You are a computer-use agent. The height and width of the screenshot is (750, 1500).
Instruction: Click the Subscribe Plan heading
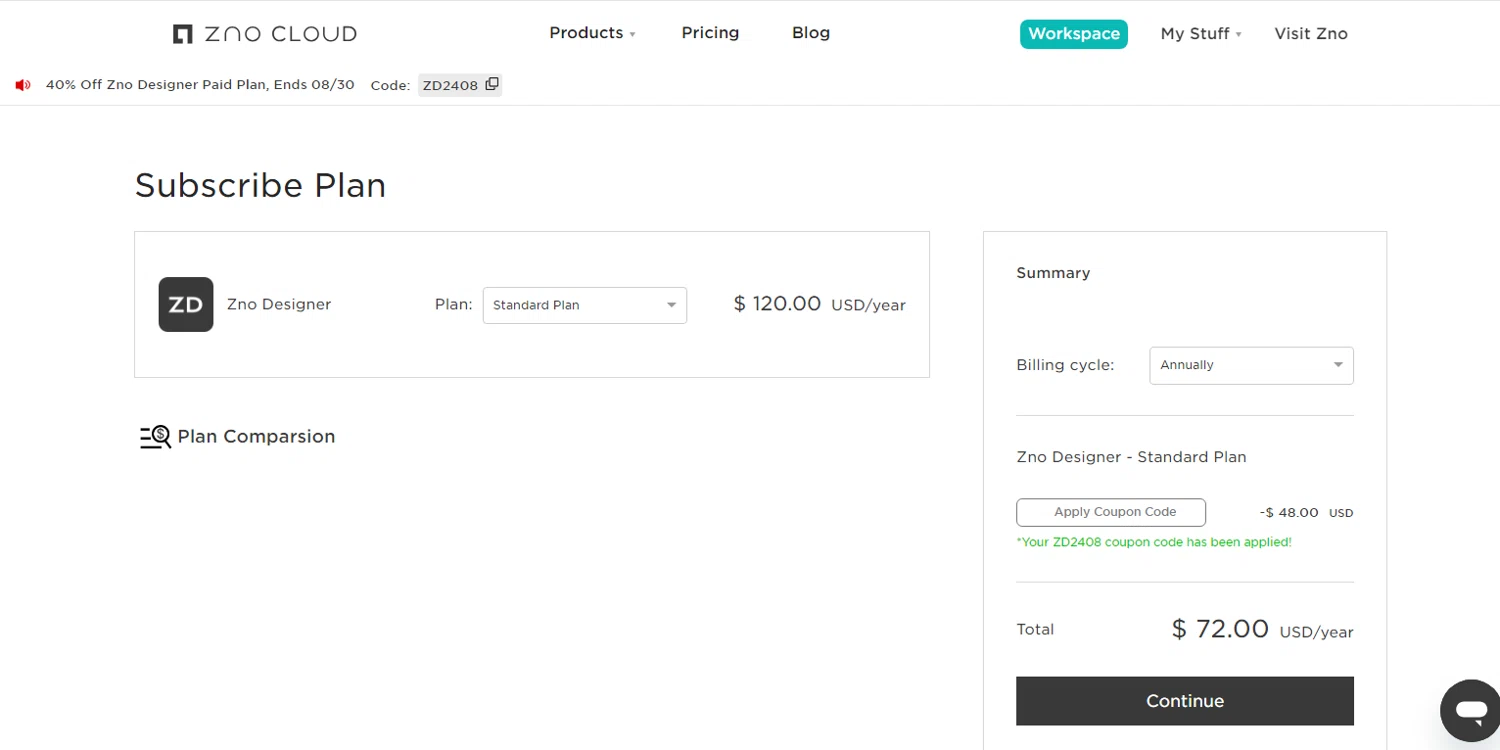tap(260, 185)
